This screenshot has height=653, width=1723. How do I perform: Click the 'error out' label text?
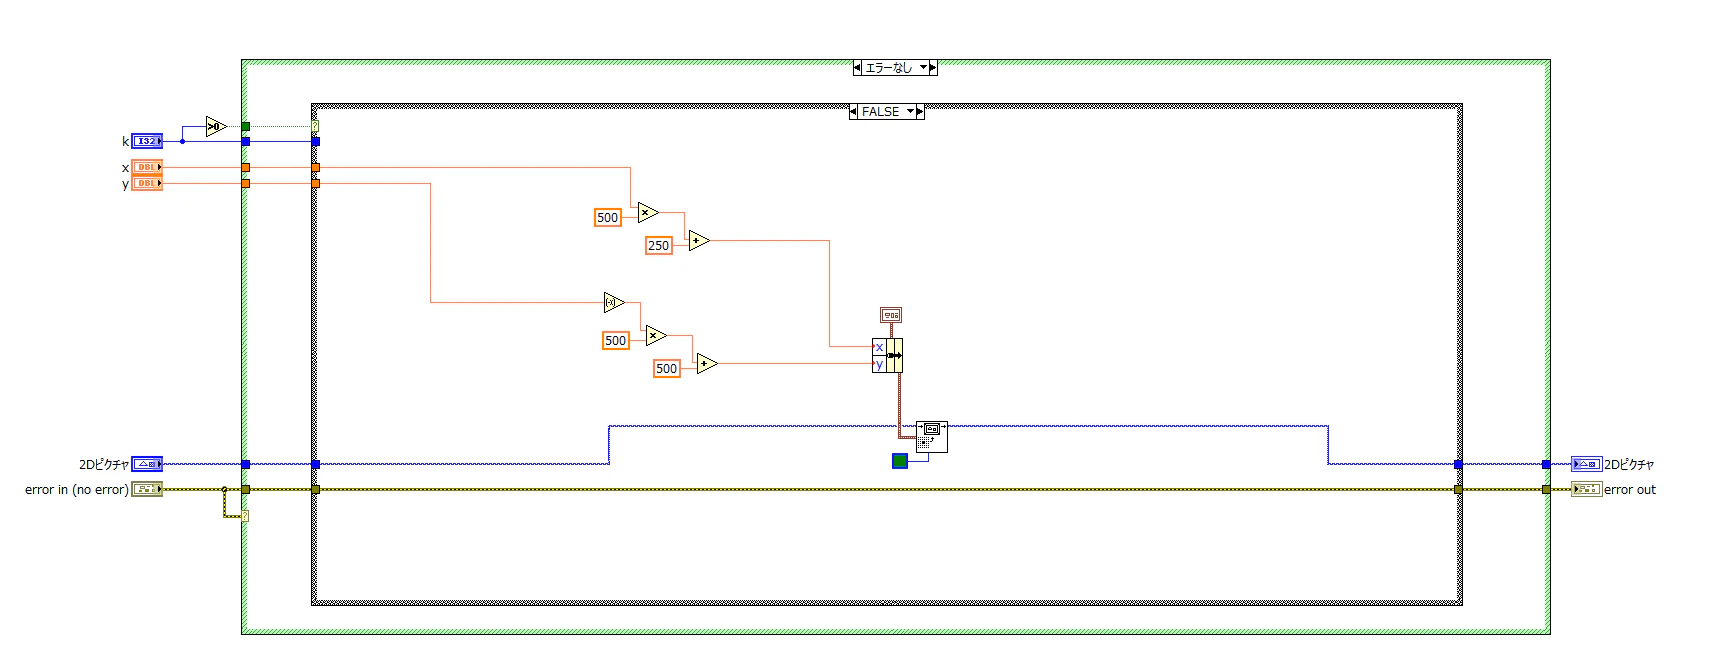point(1630,490)
